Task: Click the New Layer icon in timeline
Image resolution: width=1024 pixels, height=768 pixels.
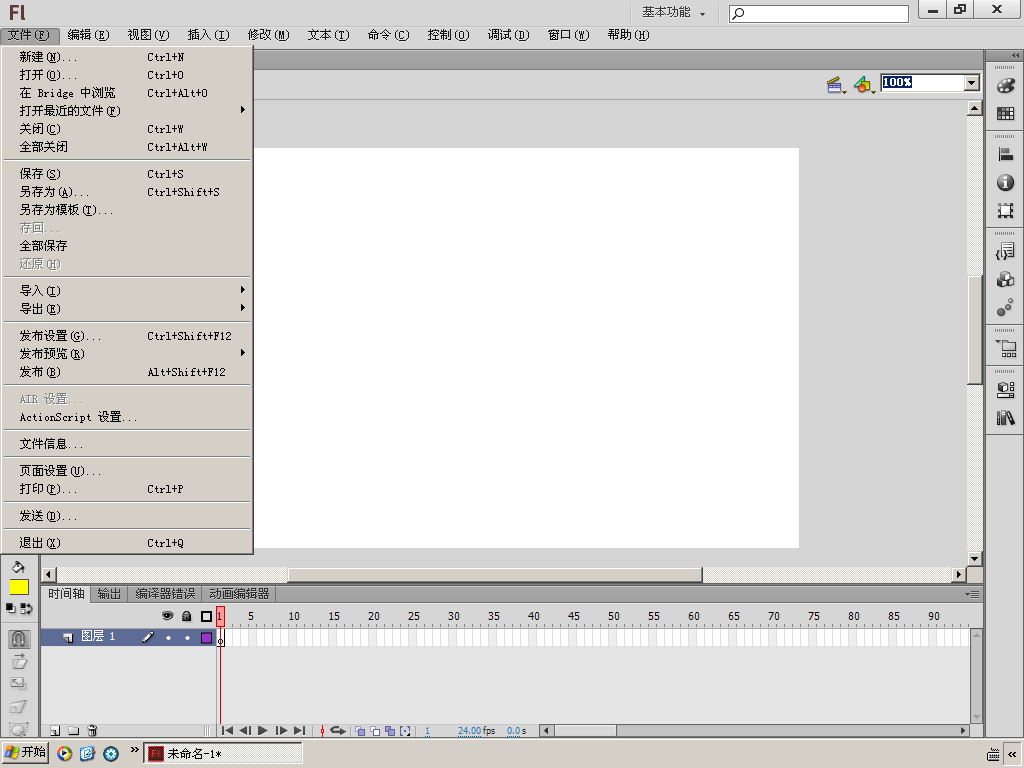Action: 55,731
